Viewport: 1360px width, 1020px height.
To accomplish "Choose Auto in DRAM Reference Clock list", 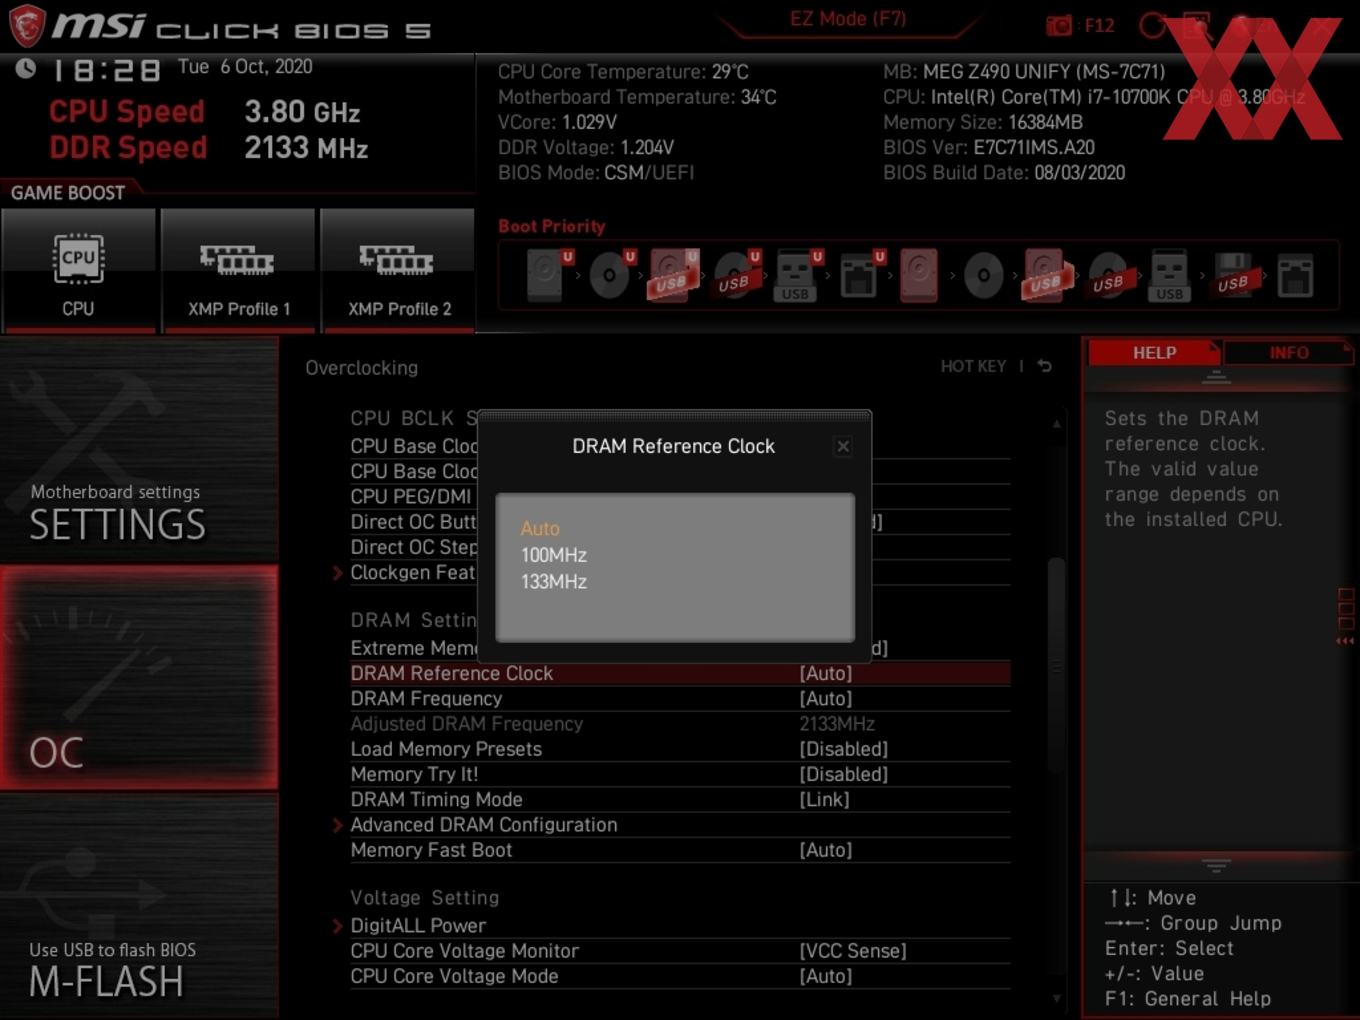I will pyautogui.click(x=540, y=528).
